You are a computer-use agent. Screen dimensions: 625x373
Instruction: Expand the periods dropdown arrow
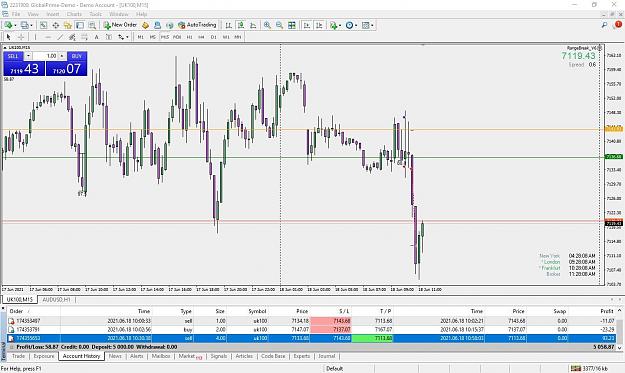pyautogui.click(x=356, y=25)
